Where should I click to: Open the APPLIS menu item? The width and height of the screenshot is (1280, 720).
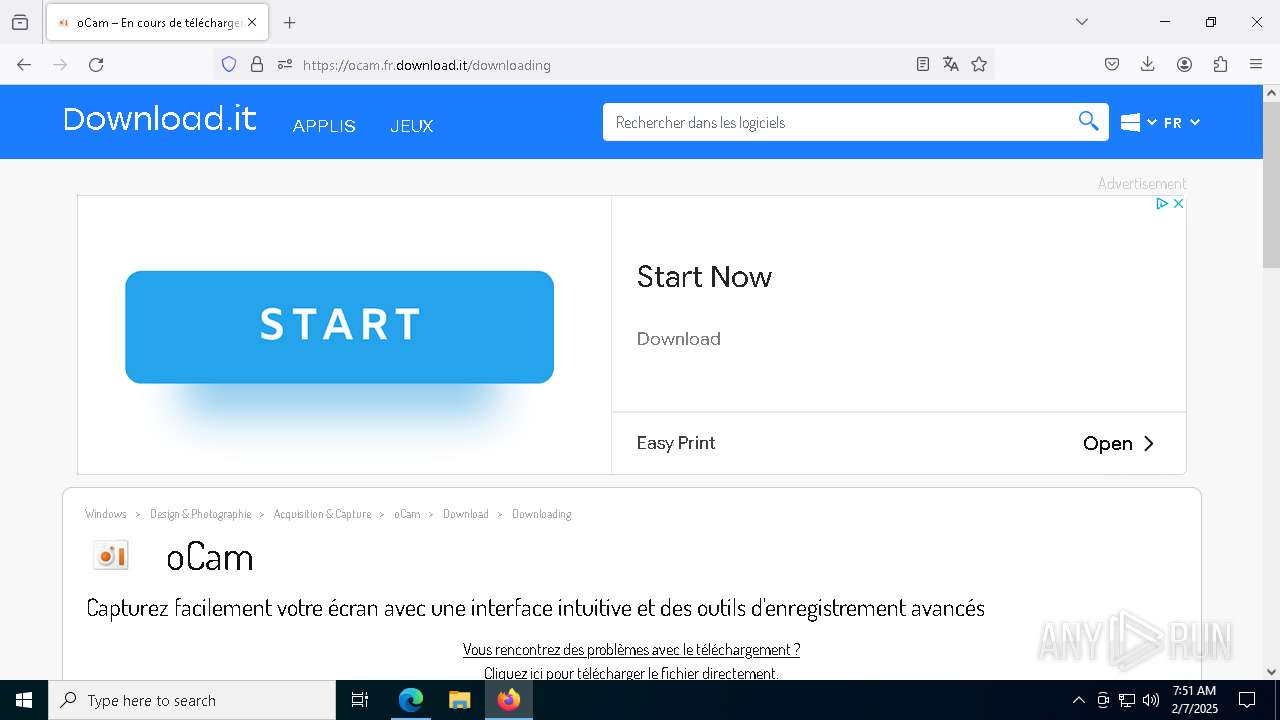(324, 126)
